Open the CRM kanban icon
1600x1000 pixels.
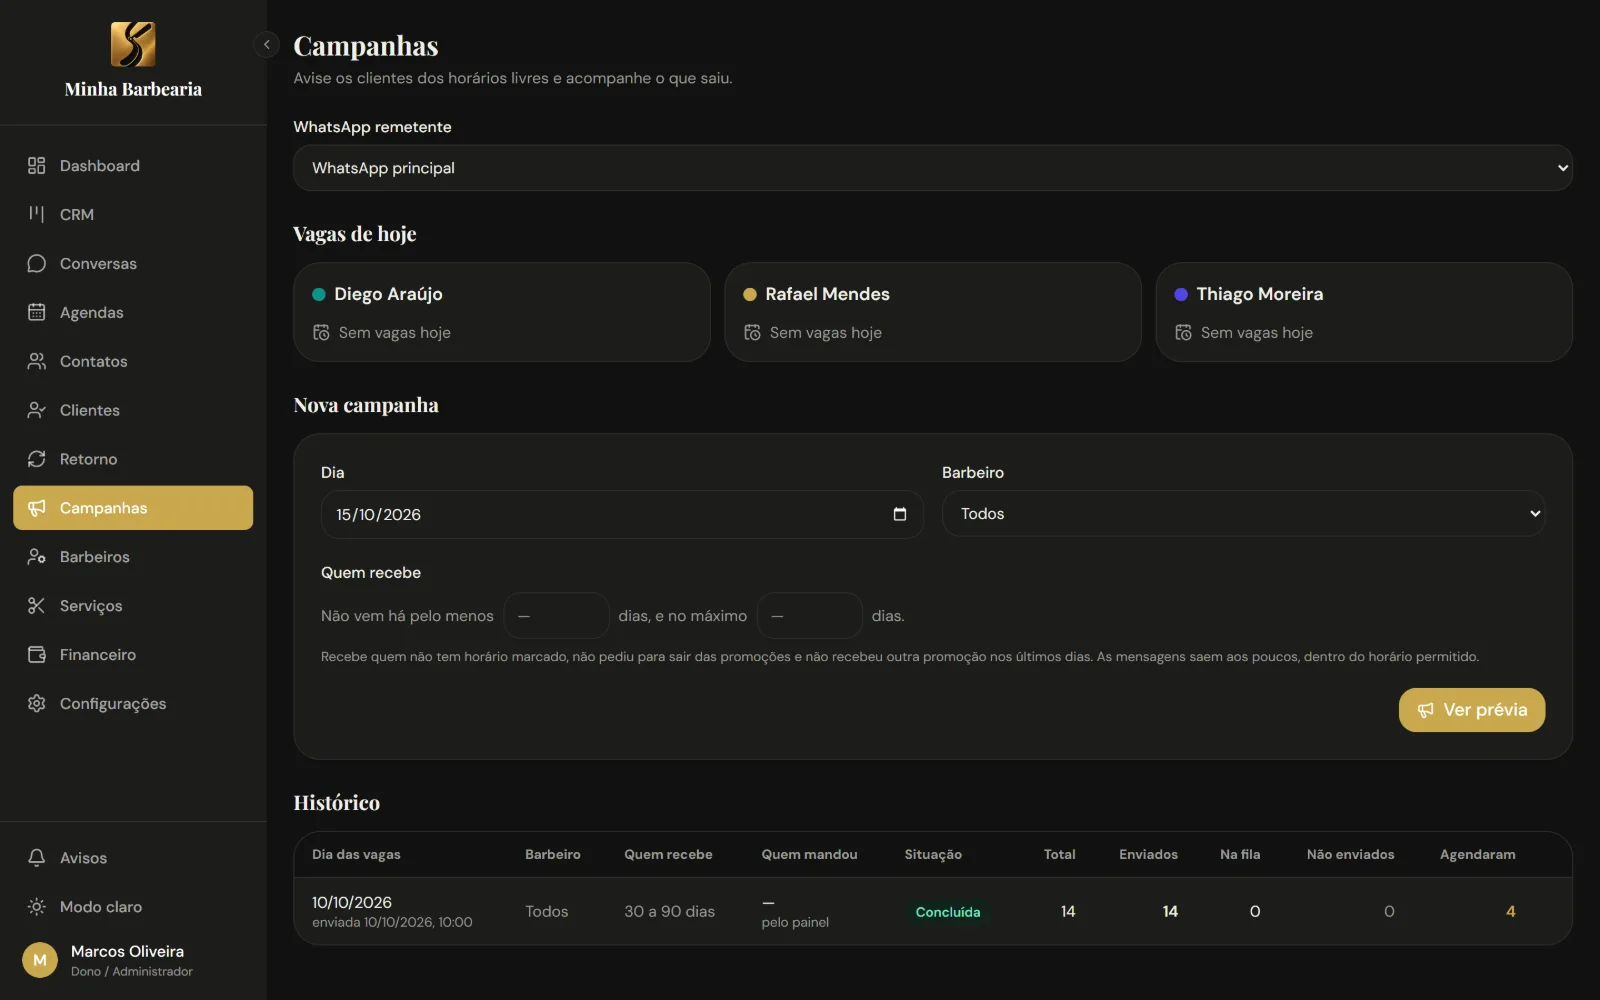[x=37, y=214]
